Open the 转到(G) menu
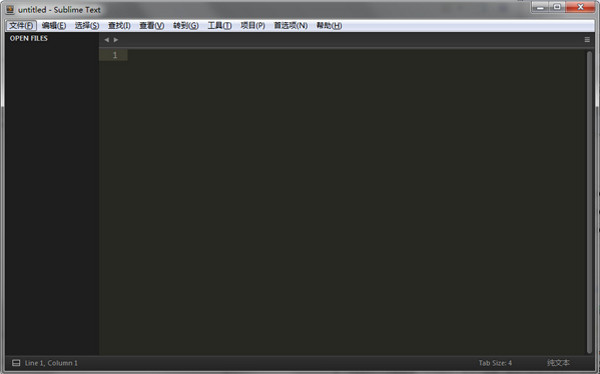Viewport: 600px width, 374px height. [x=186, y=26]
